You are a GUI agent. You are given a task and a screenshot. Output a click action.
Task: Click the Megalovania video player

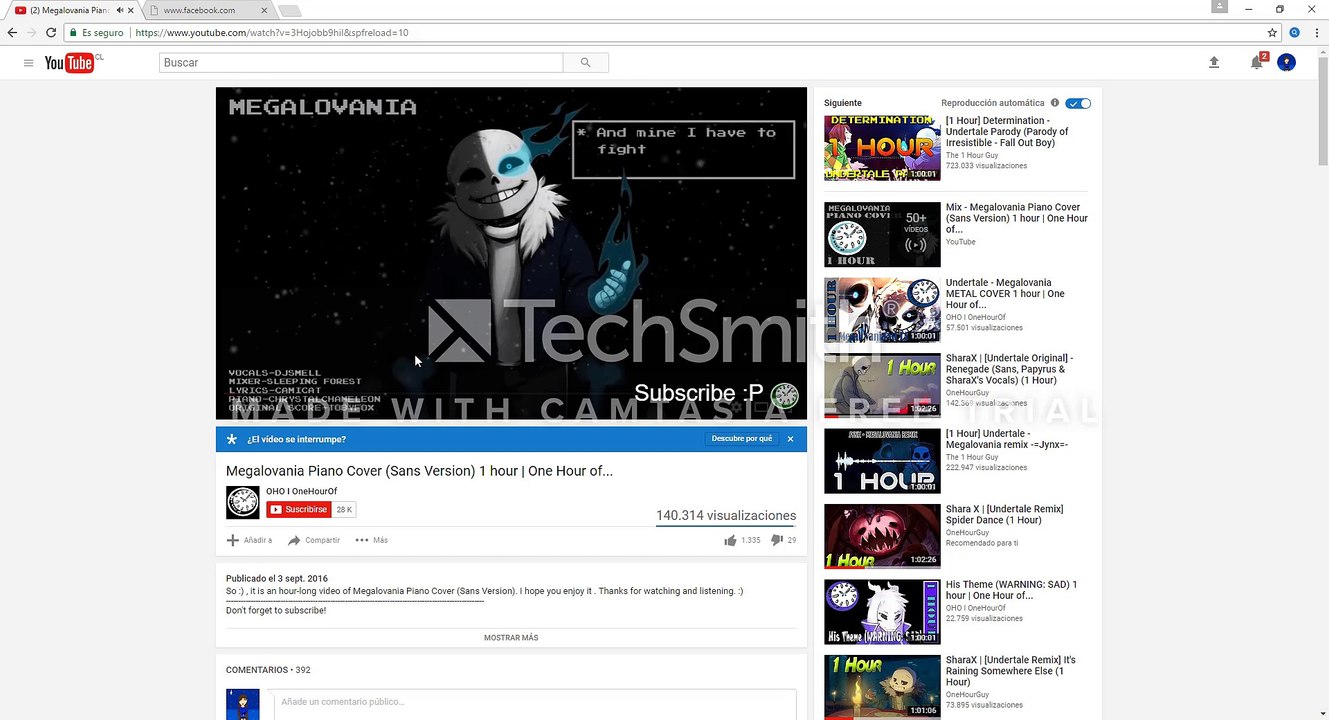(511, 253)
